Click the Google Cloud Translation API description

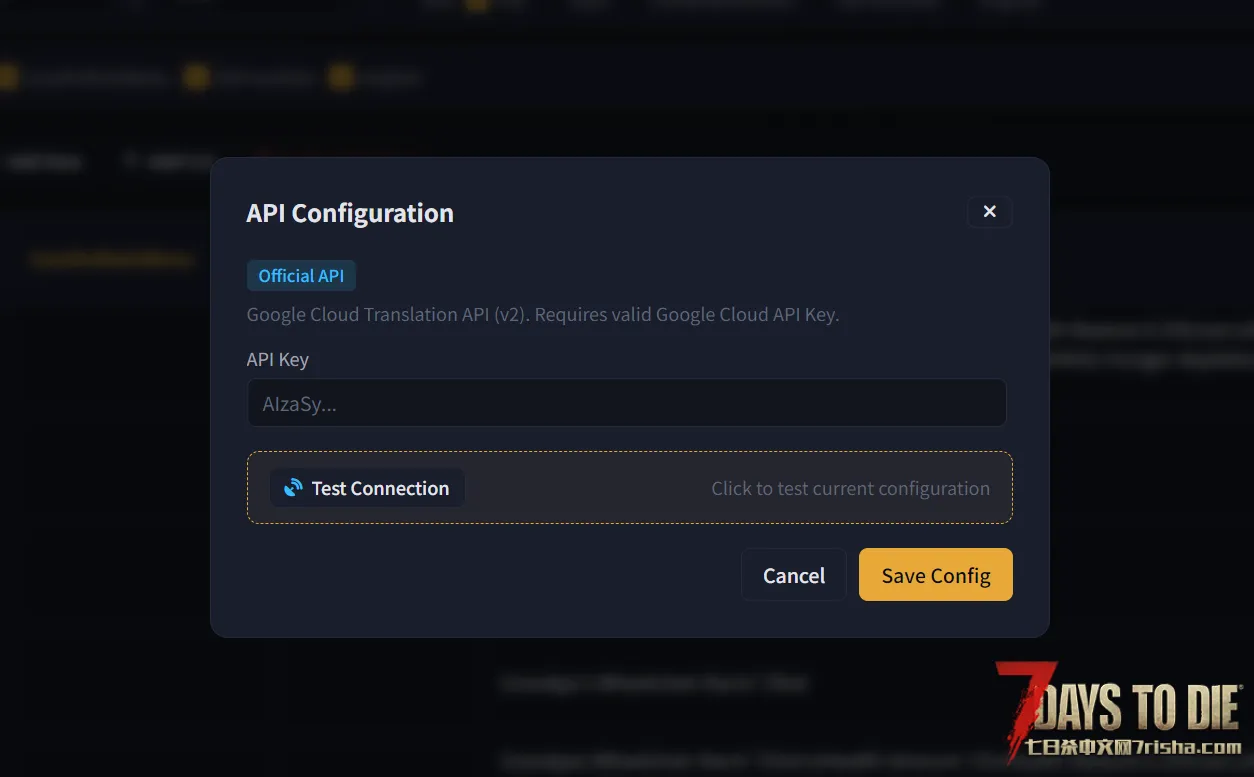pos(542,314)
